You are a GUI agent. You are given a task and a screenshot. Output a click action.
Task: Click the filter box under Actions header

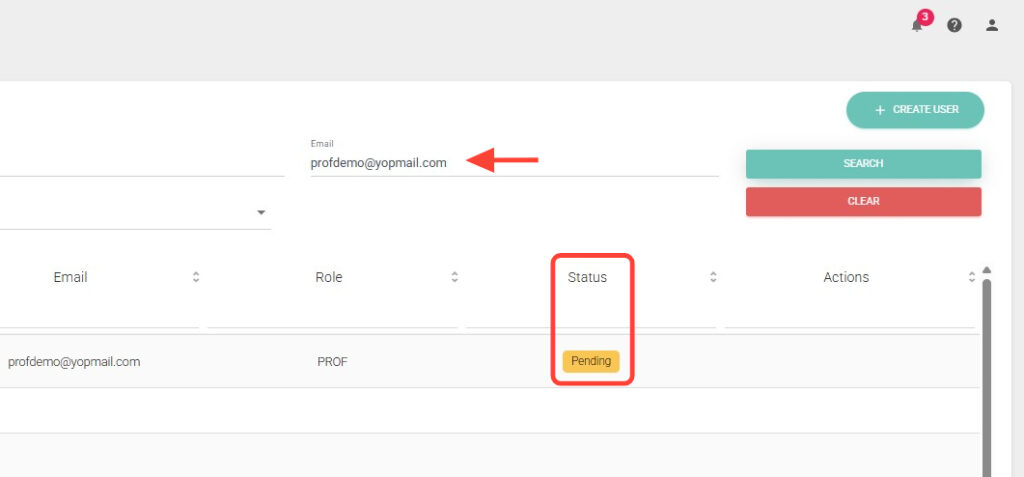848,314
